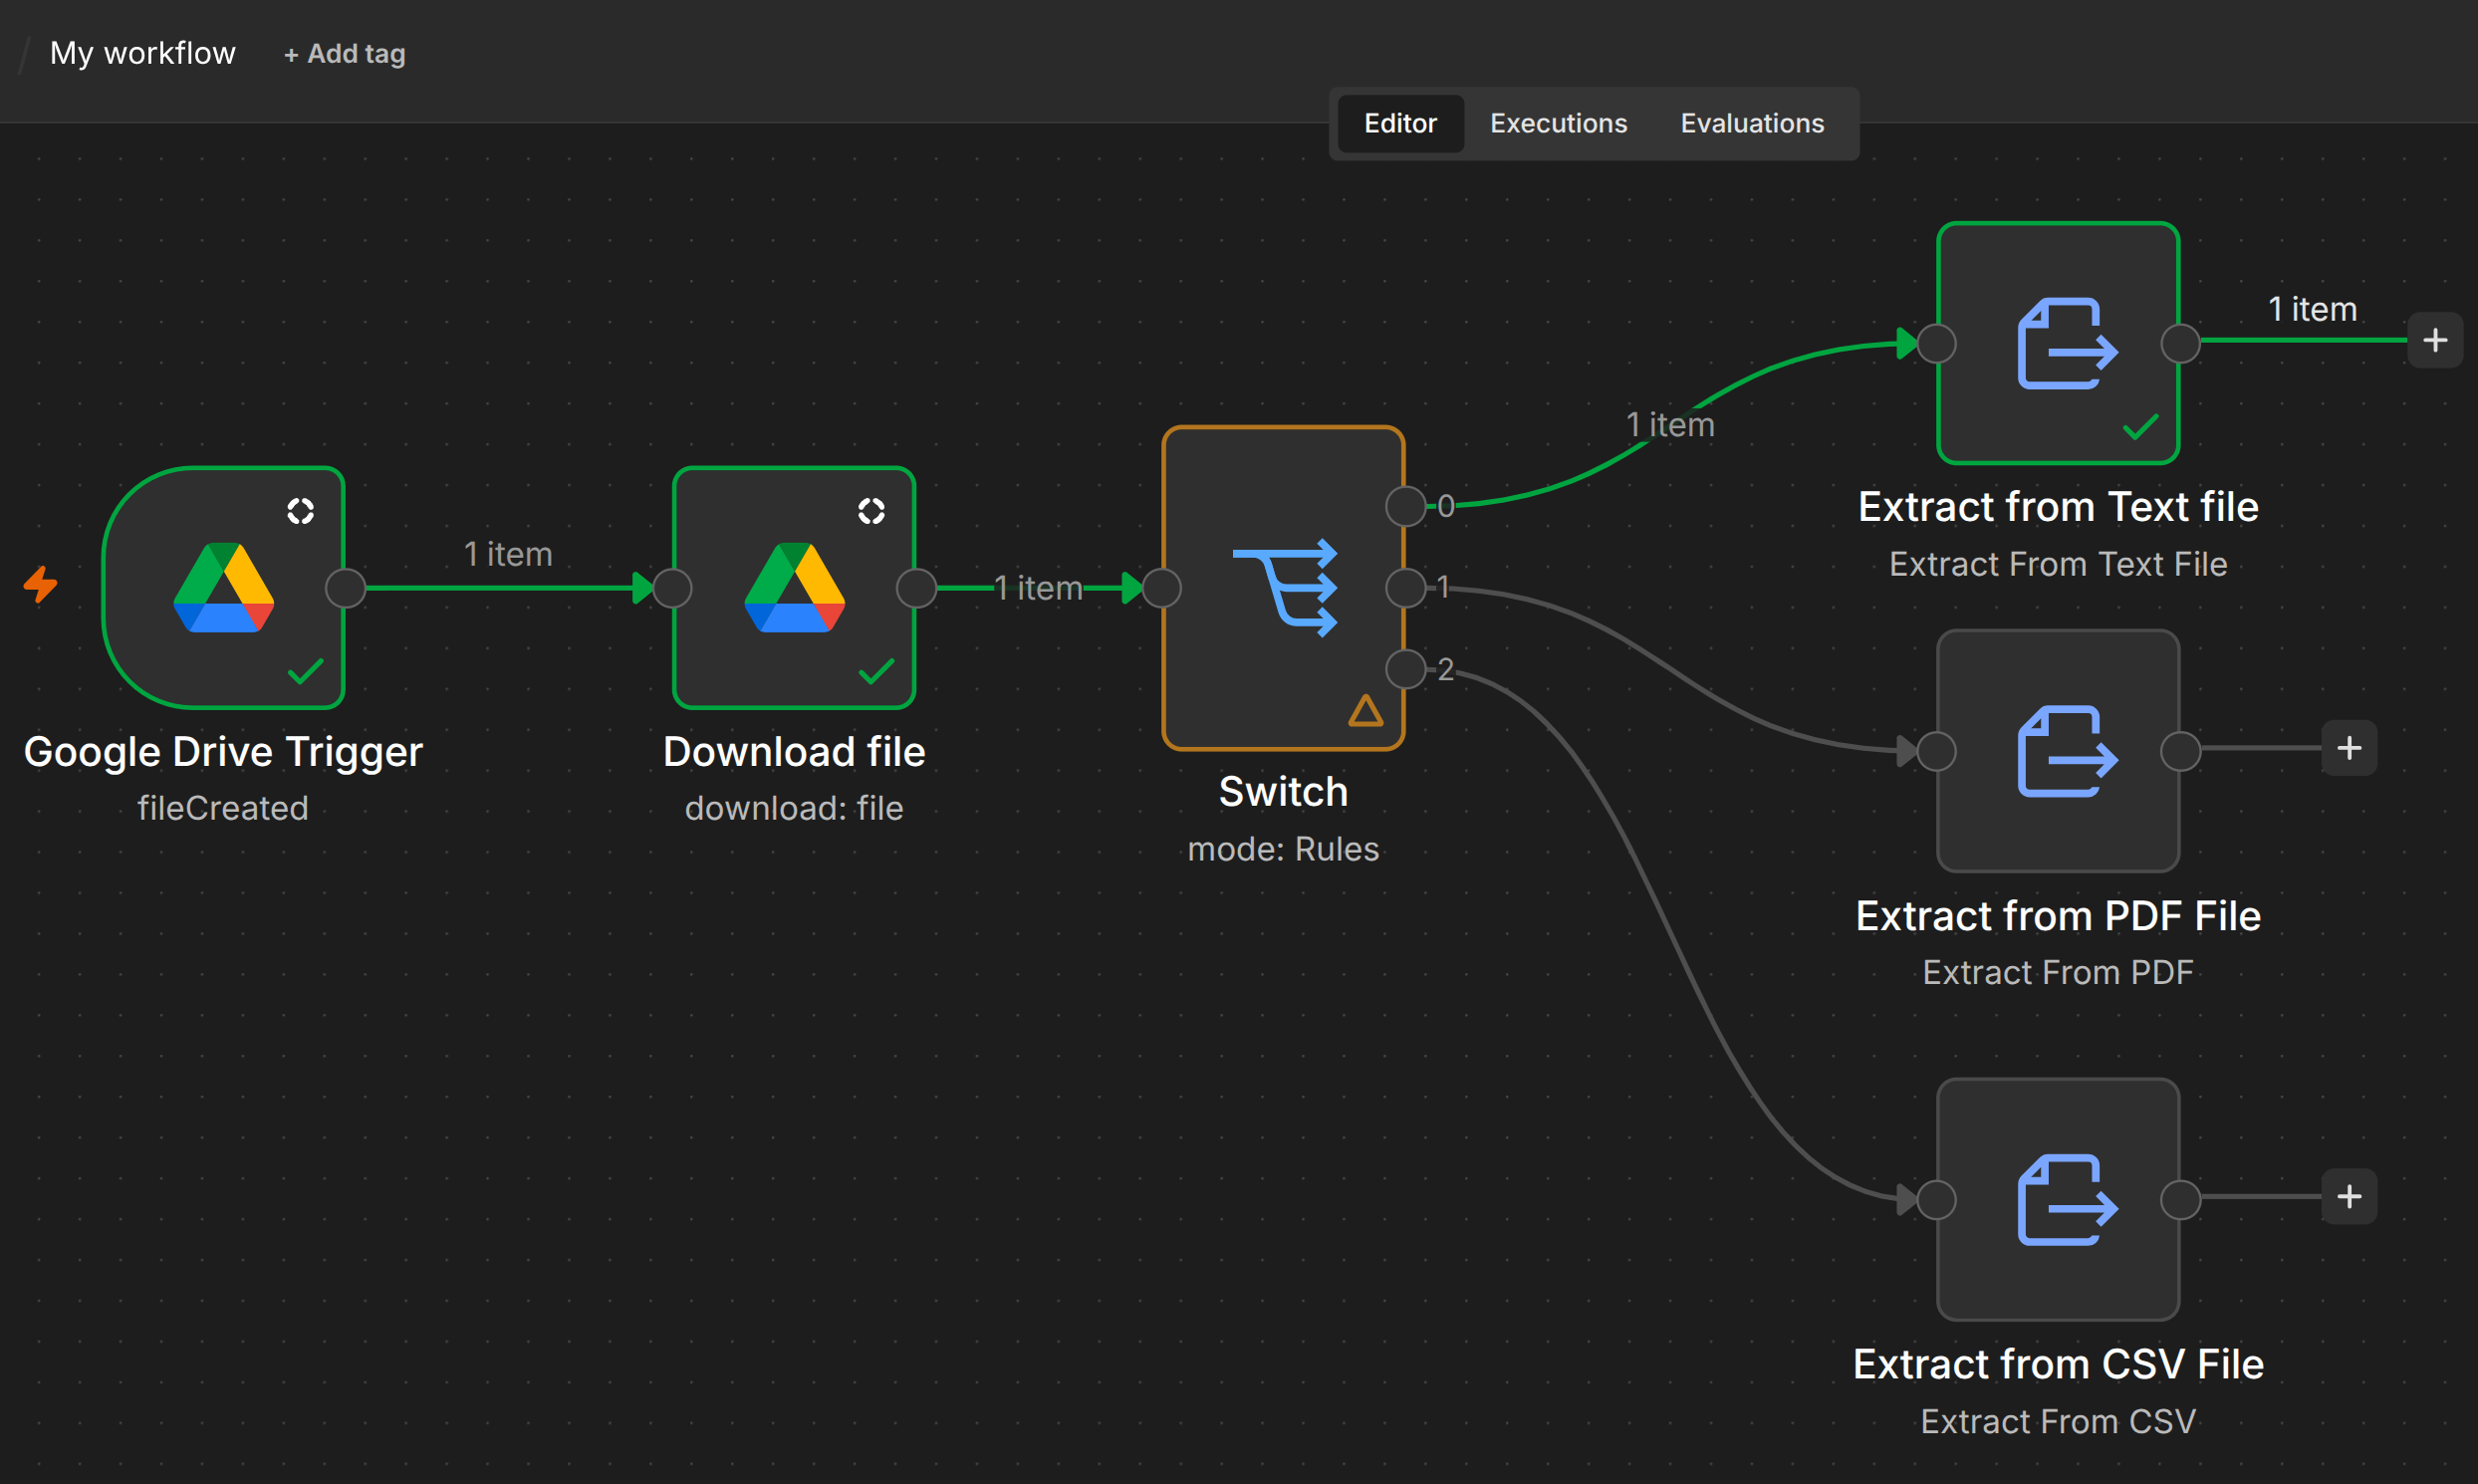Click "1 item" label after Extract from Text file

[2312, 309]
